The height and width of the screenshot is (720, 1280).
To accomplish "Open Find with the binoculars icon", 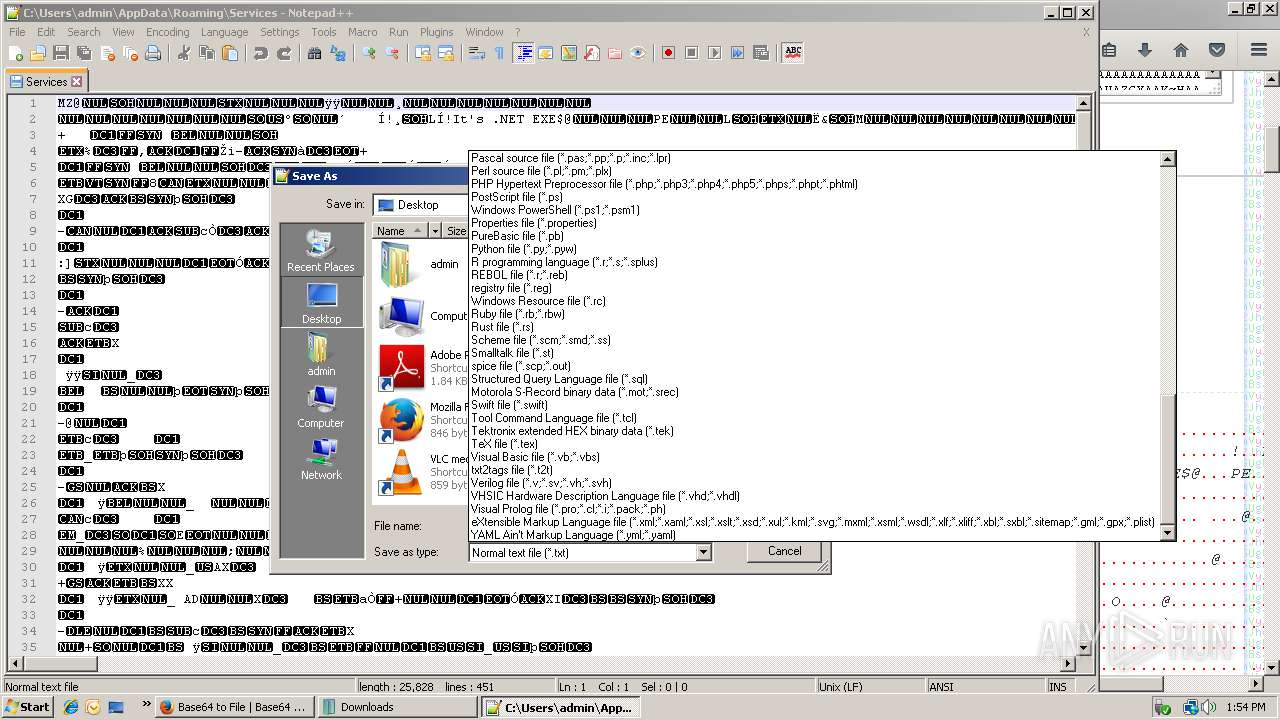I will tap(314, 53).
